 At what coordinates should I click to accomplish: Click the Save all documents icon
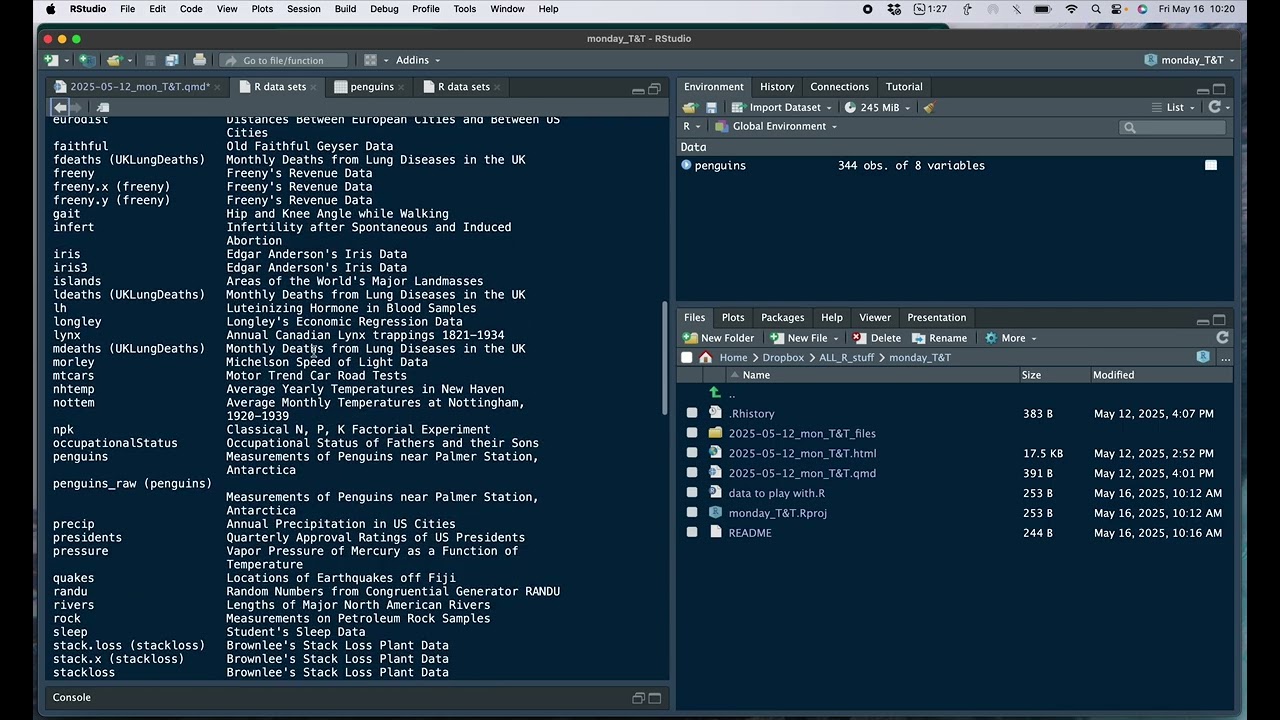171,60
